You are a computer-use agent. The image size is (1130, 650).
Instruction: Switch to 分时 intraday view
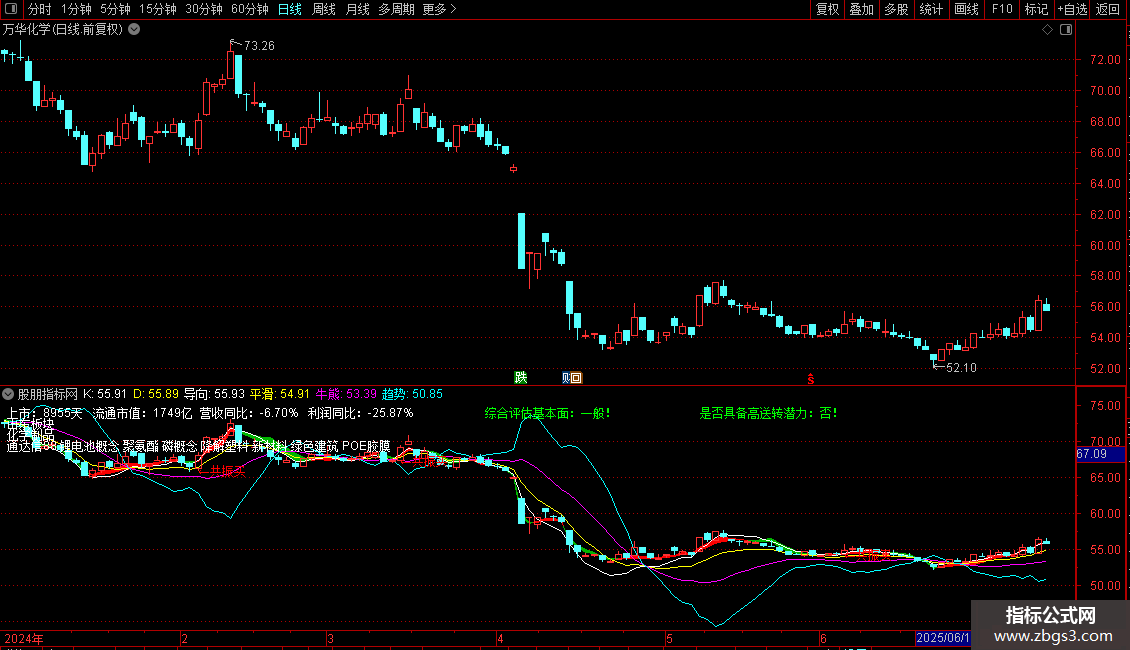tap(39, 10)
